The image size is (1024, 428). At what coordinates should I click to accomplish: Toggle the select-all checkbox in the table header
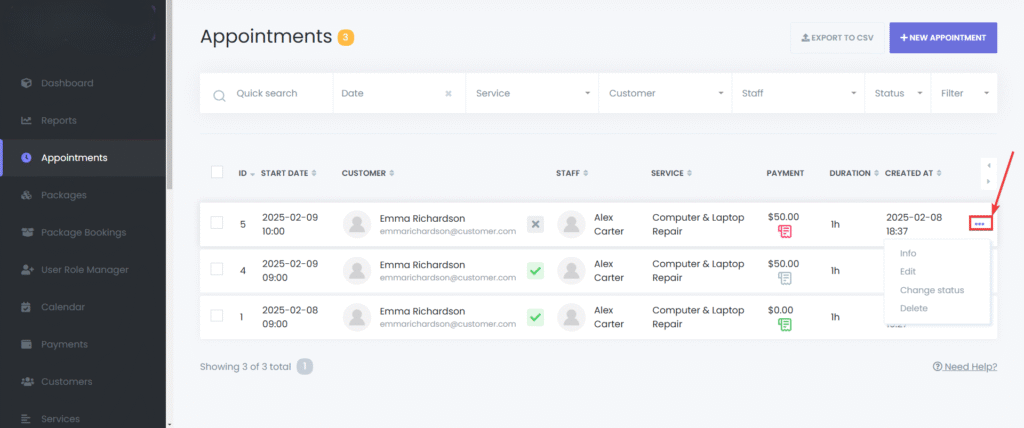click(217, 172)
